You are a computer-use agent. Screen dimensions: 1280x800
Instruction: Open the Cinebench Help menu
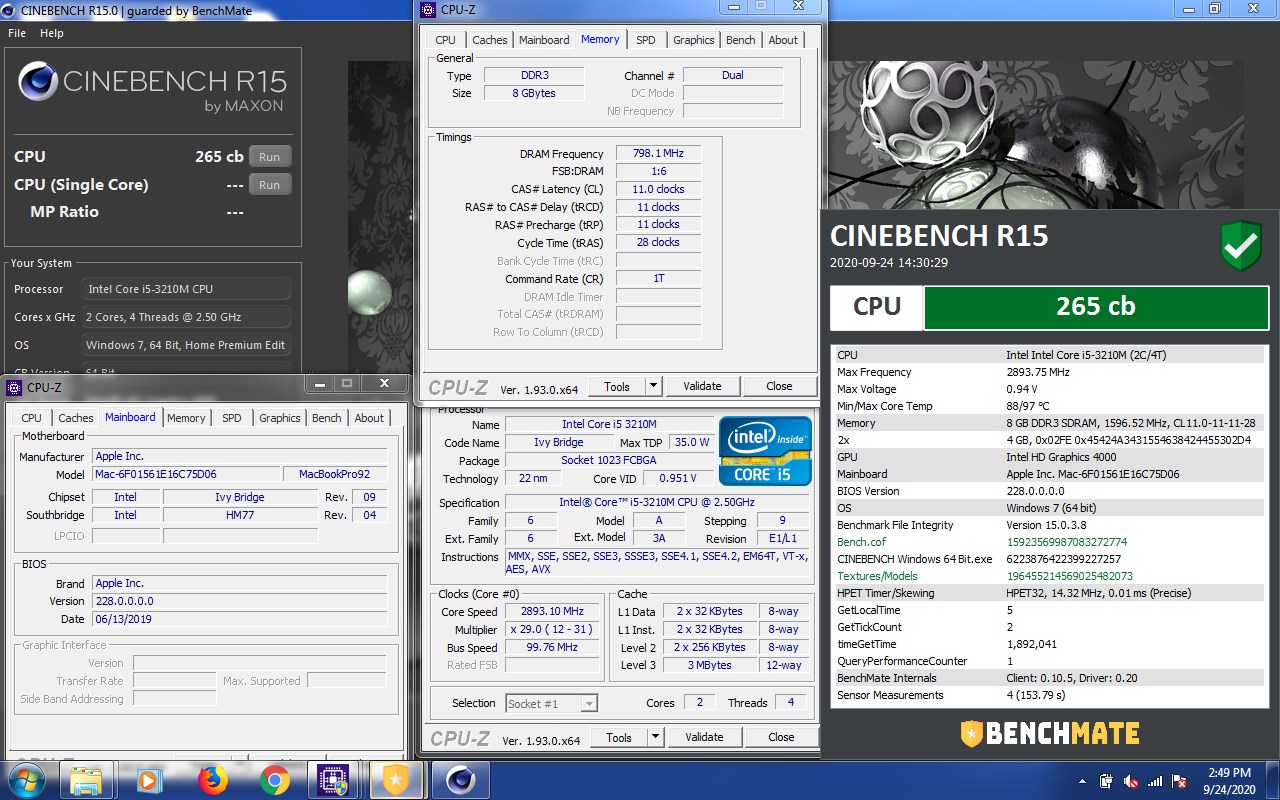pos(52,33)
